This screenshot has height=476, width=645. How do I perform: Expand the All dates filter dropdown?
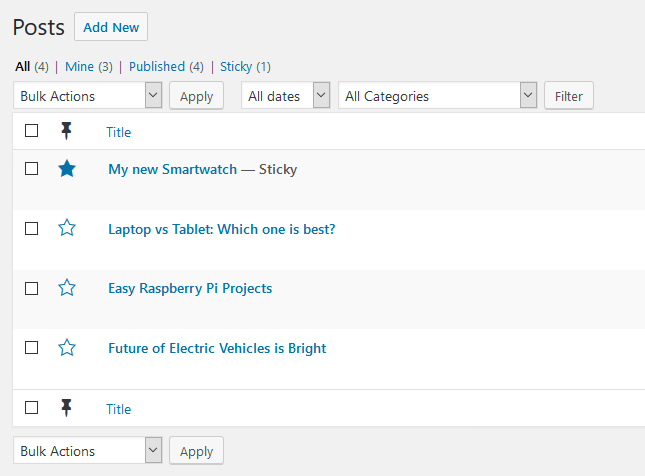click(x=286, y=96)
